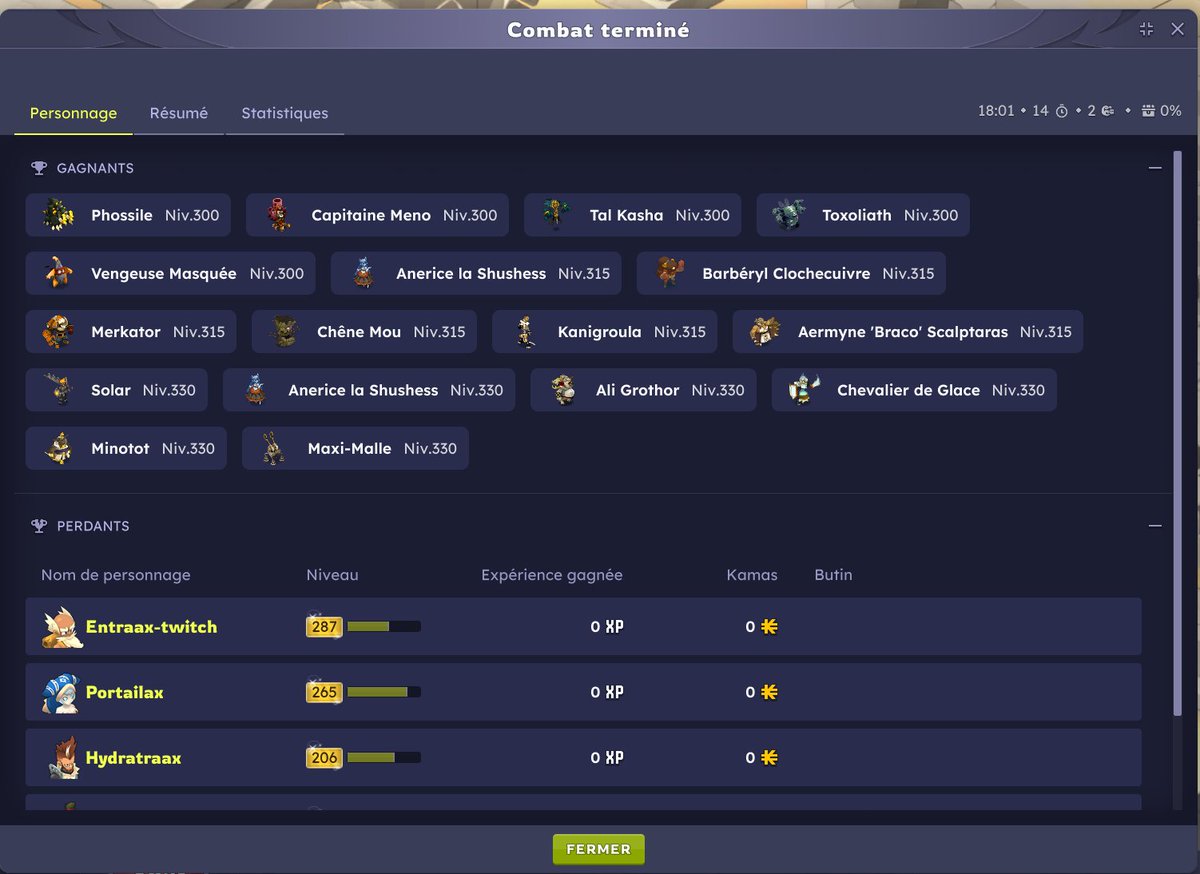Image resolution: width=1200 pixels, height=874 pixels.
Task: Click Aermyne 'Braco' Scalptaras icon
Action: (x=766, y=331)
